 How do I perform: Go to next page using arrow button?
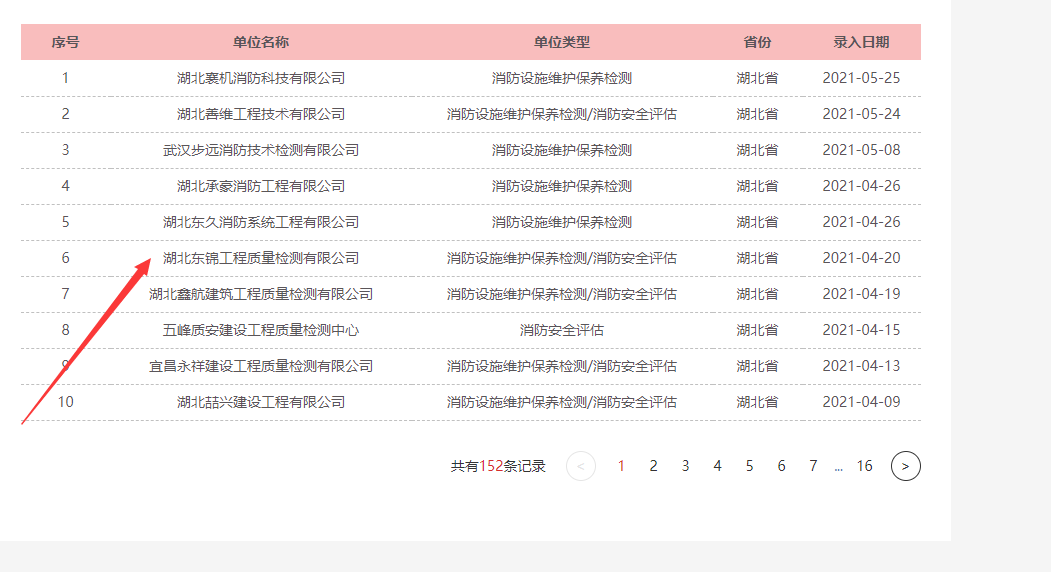point(905,466)
